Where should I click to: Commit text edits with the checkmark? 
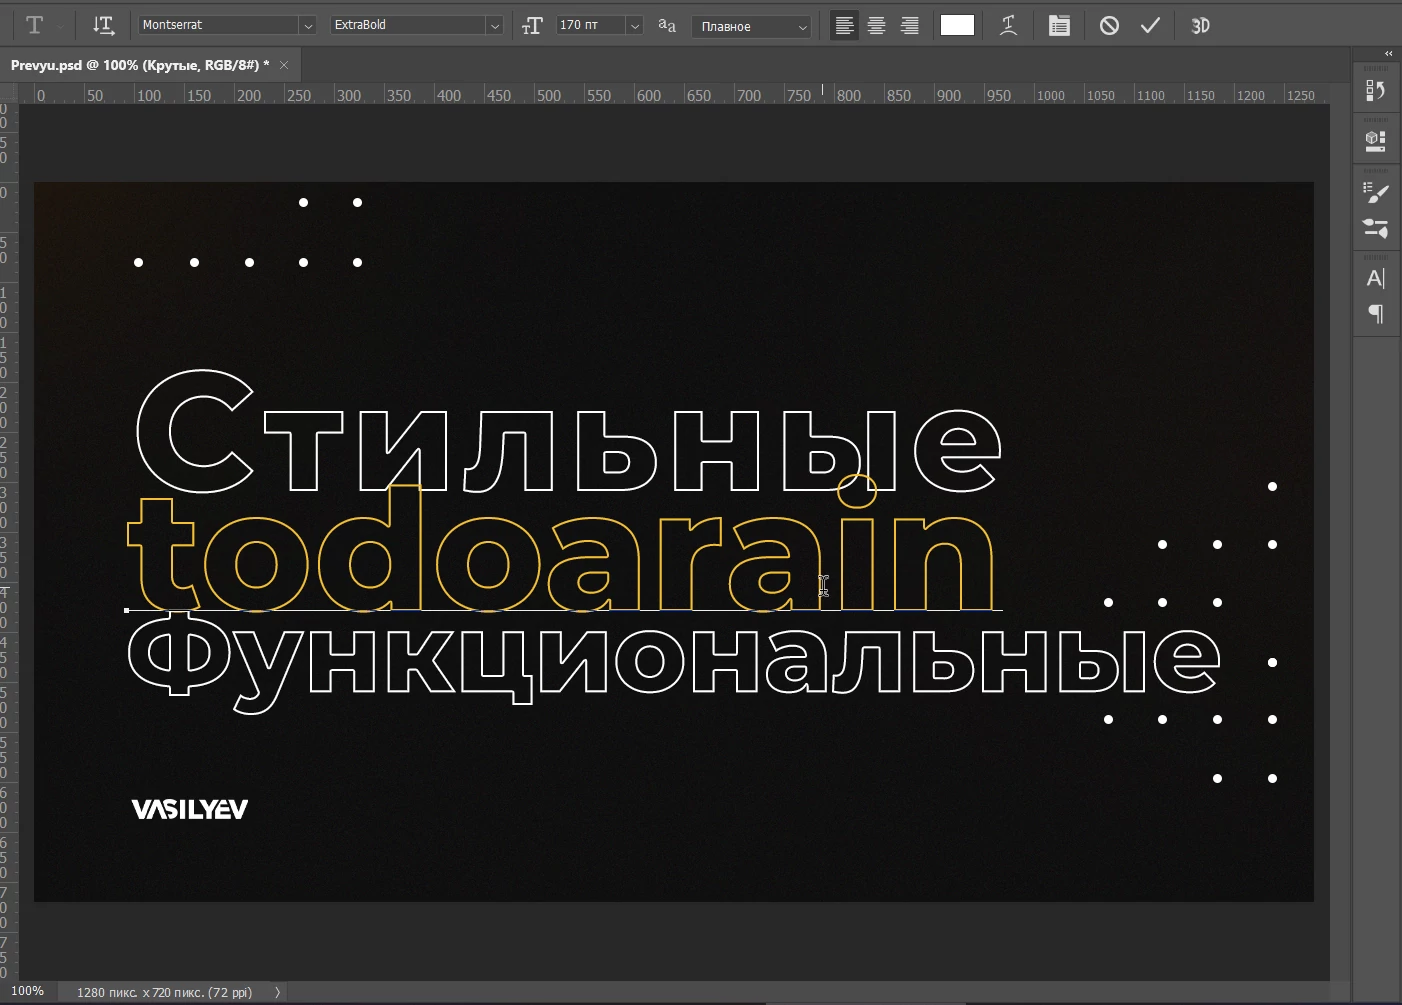click(x=1150, y=25)
